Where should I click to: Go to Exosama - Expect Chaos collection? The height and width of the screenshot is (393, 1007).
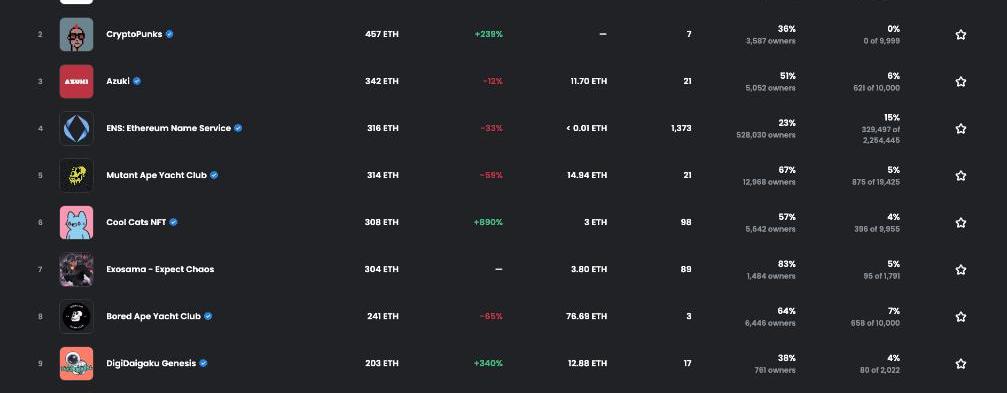tap(160, 269)
